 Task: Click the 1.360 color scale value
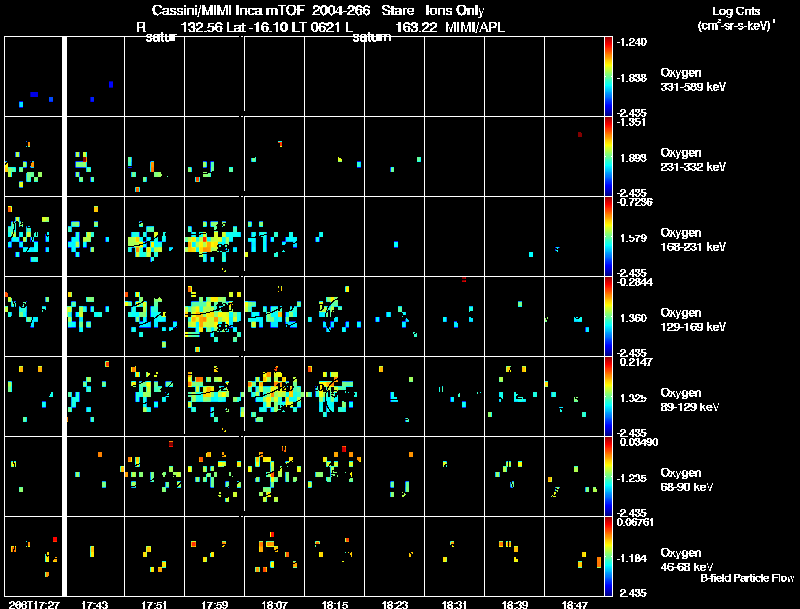coord(633,318)
